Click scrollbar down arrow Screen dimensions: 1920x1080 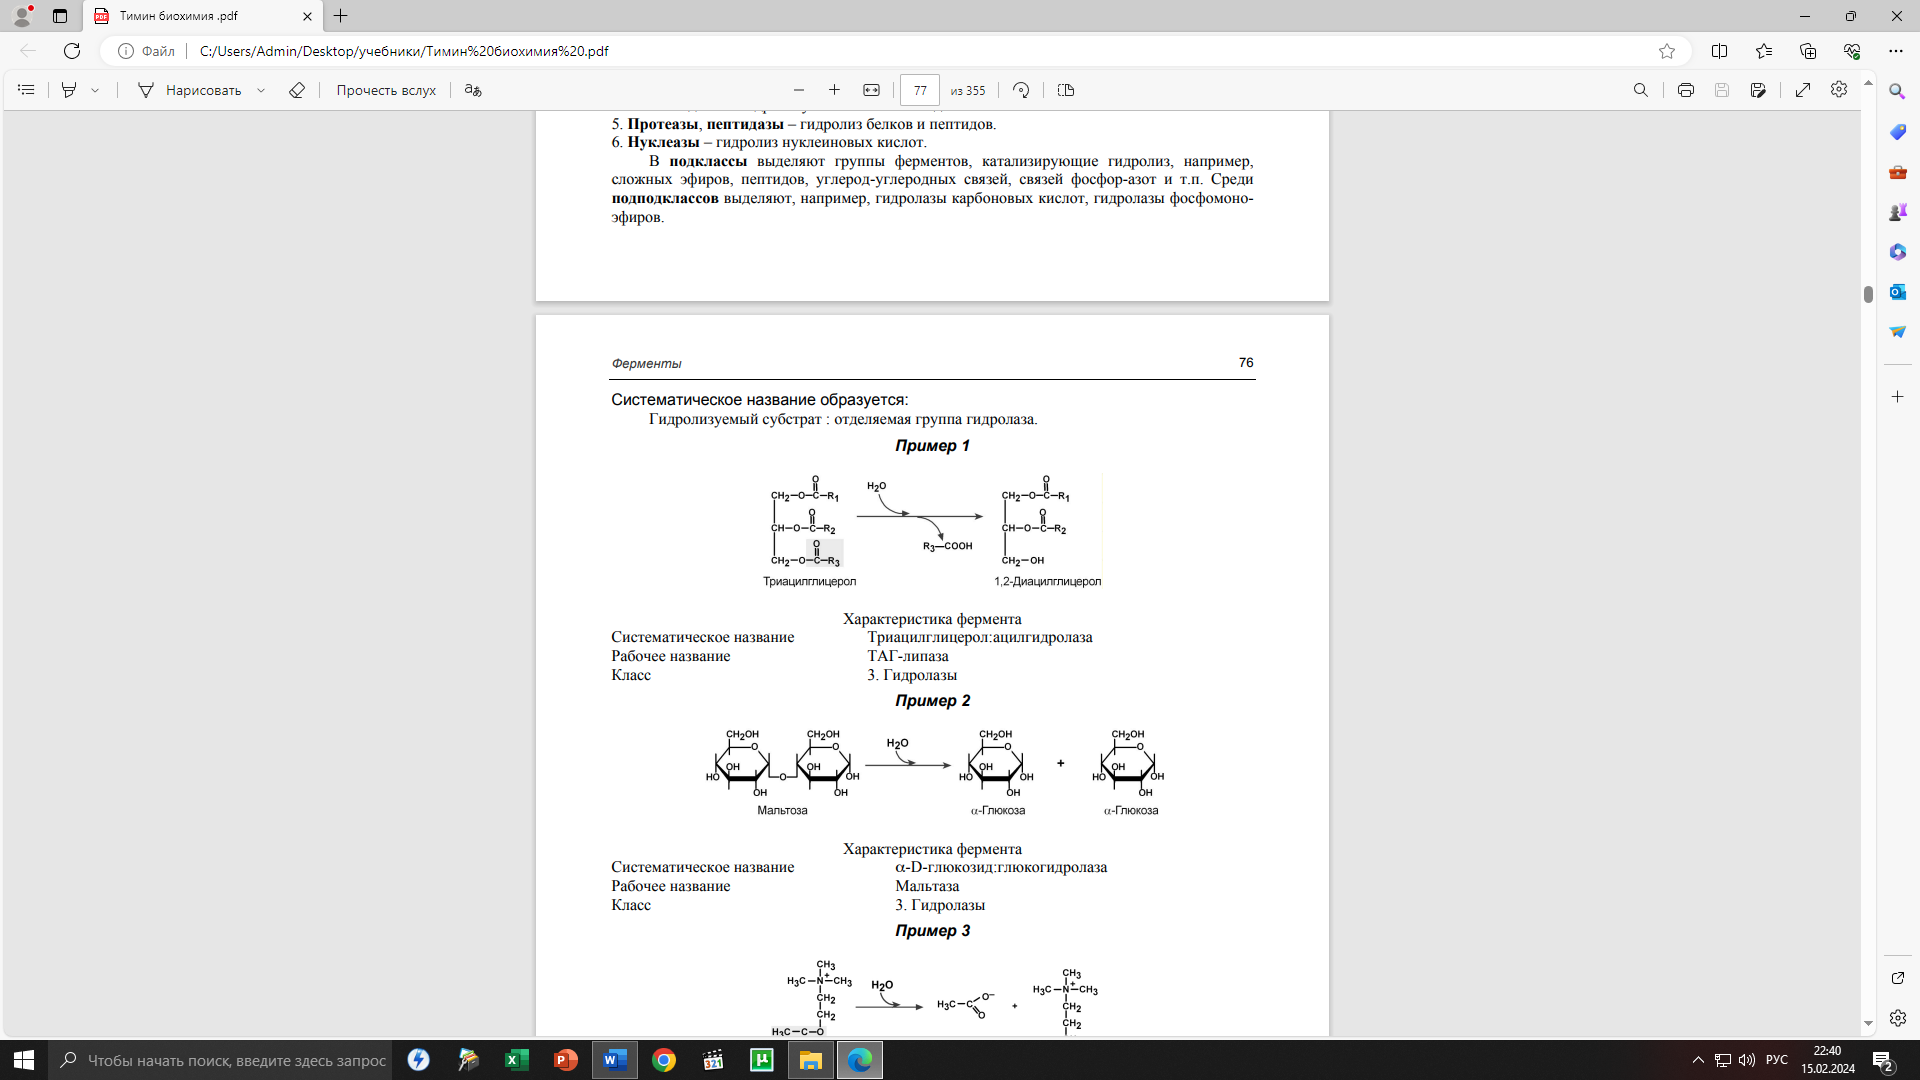click(1868, 1024)
